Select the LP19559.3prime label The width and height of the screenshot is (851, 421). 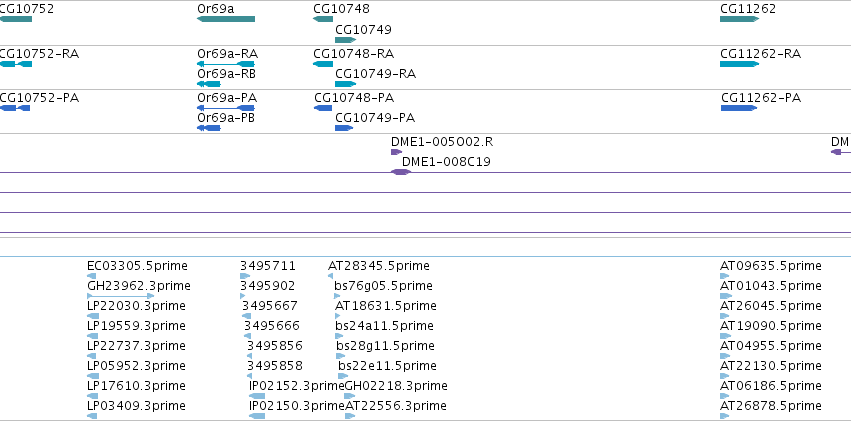click(x=136, y=326)
